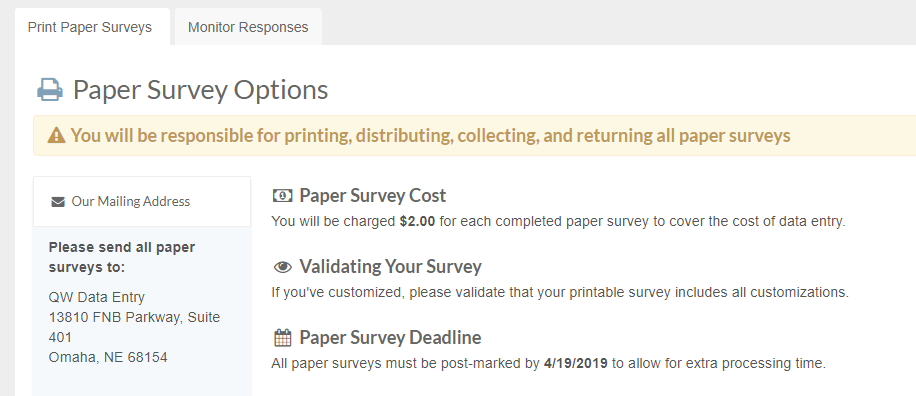The image size is (916, 396).
Task: Click the envelope icon next to Our Mailing Address
Action: [58, 202]
